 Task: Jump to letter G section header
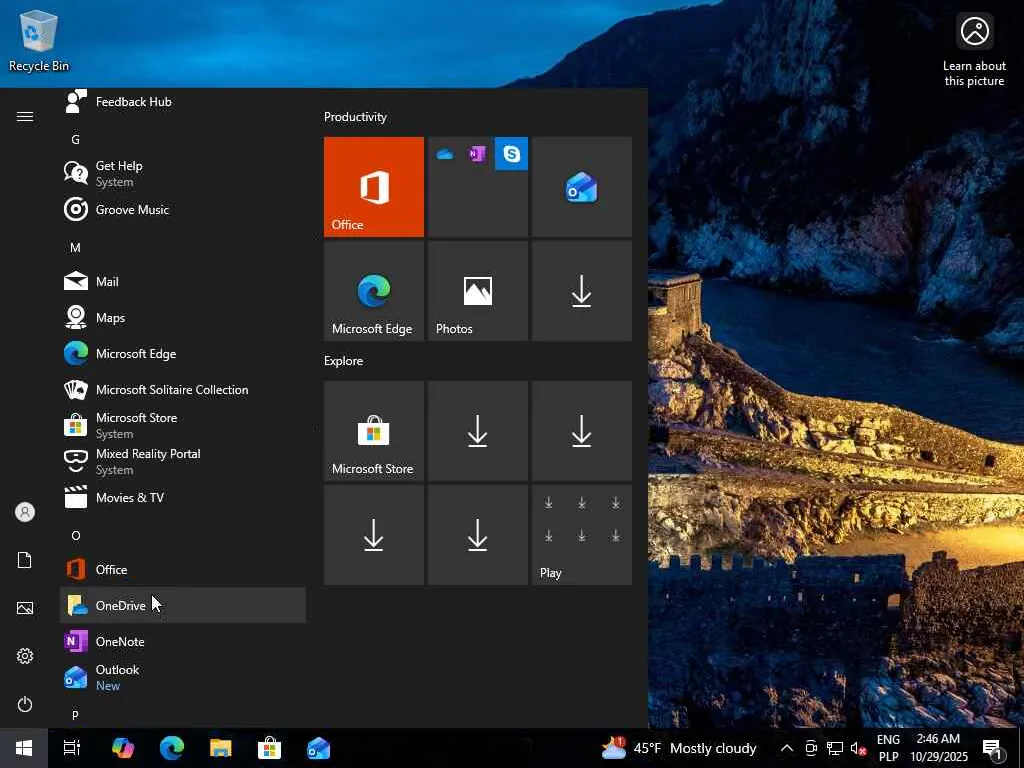(76, 139)
